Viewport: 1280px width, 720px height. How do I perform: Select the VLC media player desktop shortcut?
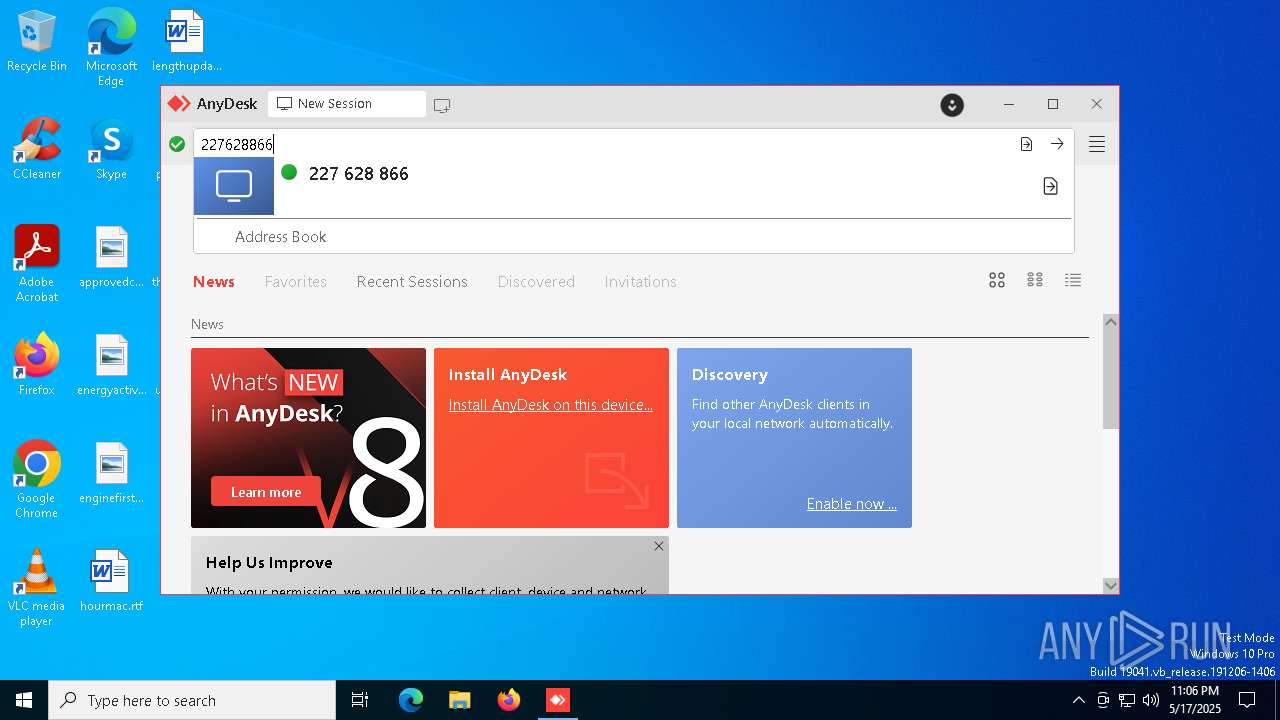(x=37, y=588)
